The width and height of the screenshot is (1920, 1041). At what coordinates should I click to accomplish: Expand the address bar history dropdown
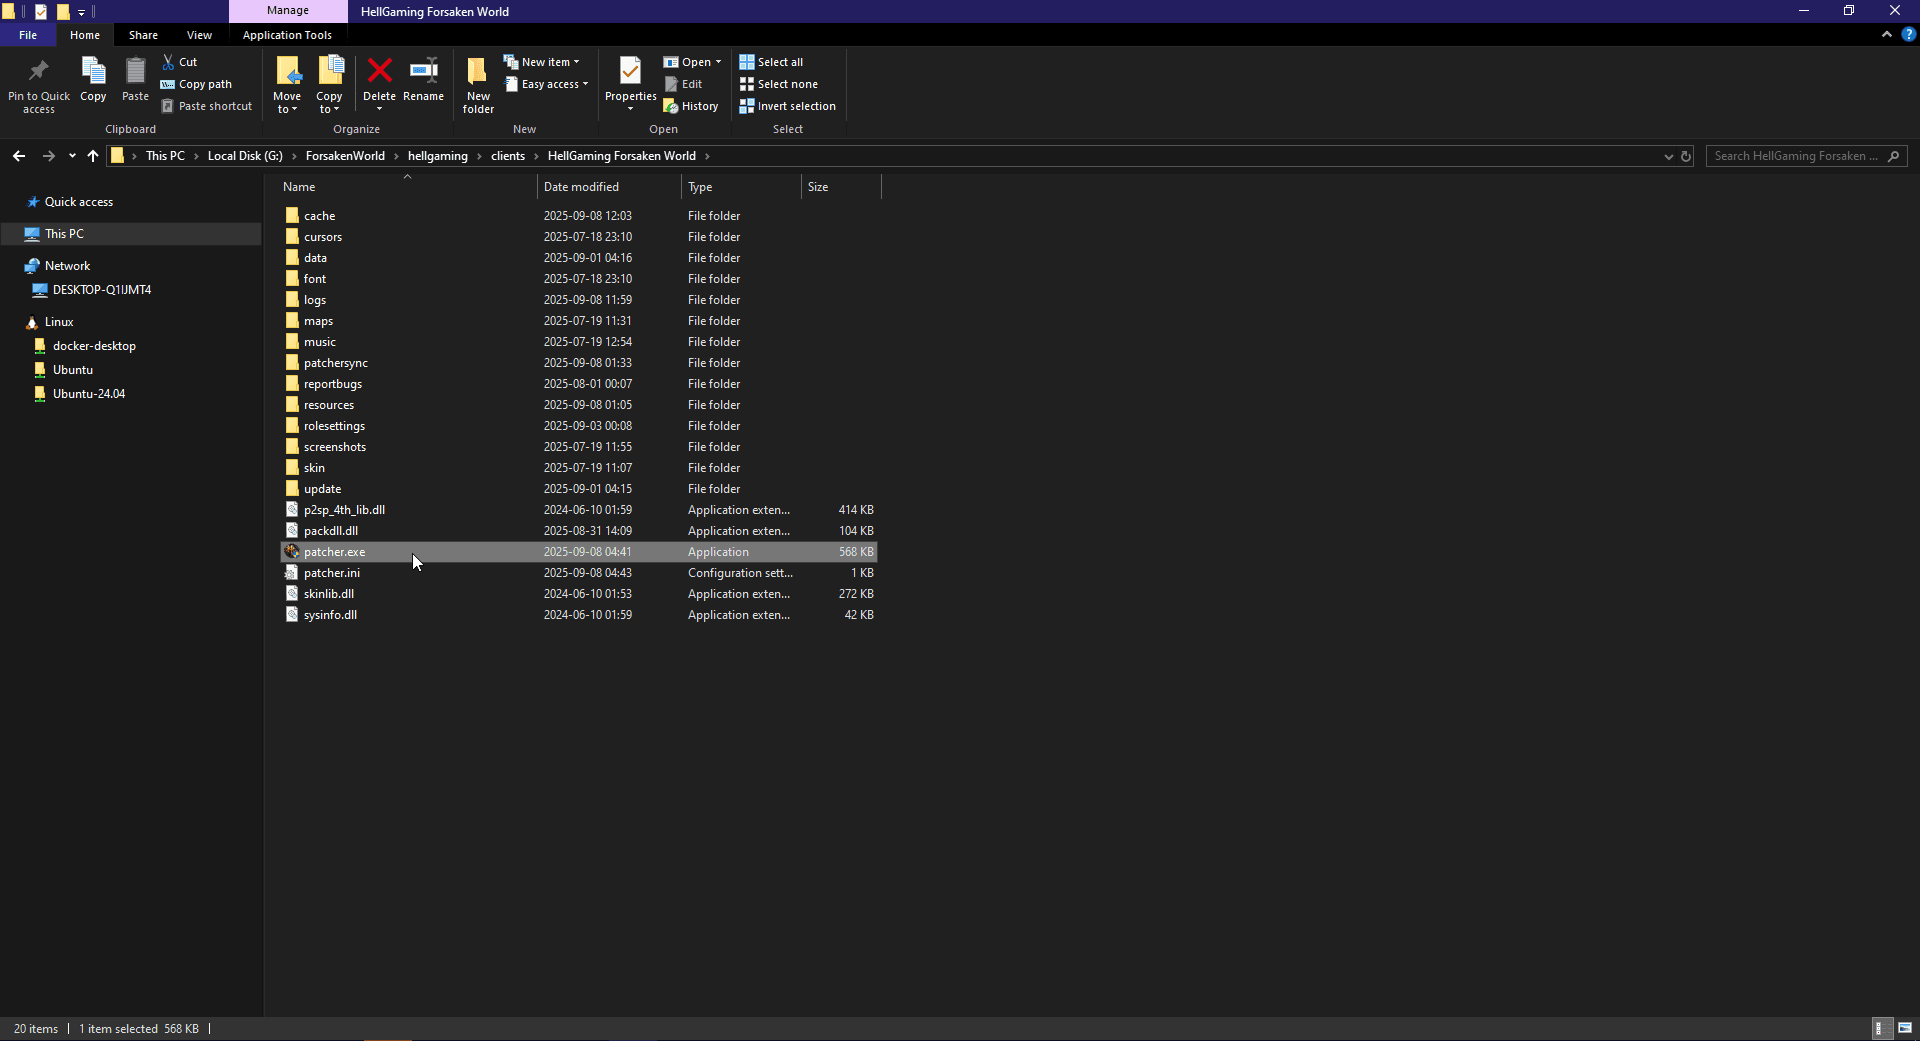tap(1668, 156)
